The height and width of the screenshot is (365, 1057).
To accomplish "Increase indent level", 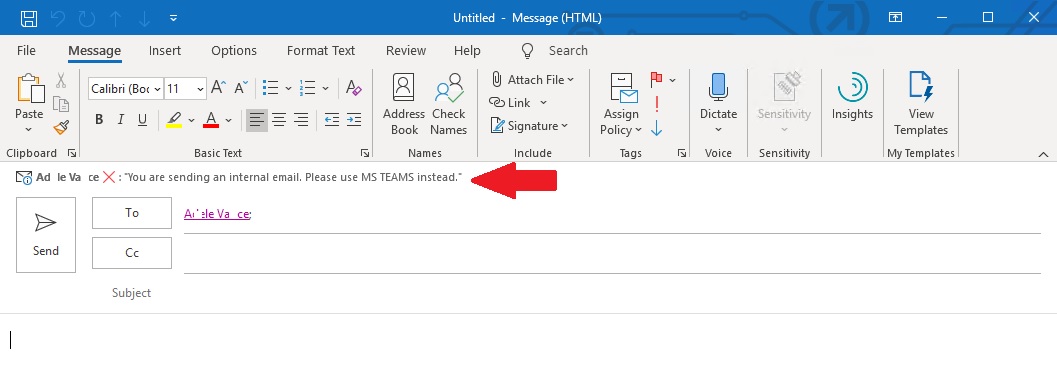I will pos(354,120).
